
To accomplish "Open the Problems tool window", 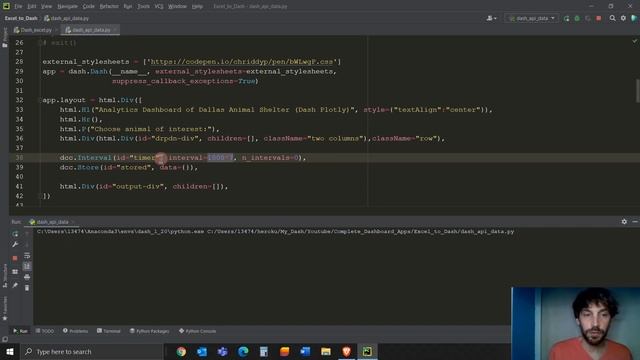I will click(76, 331).
